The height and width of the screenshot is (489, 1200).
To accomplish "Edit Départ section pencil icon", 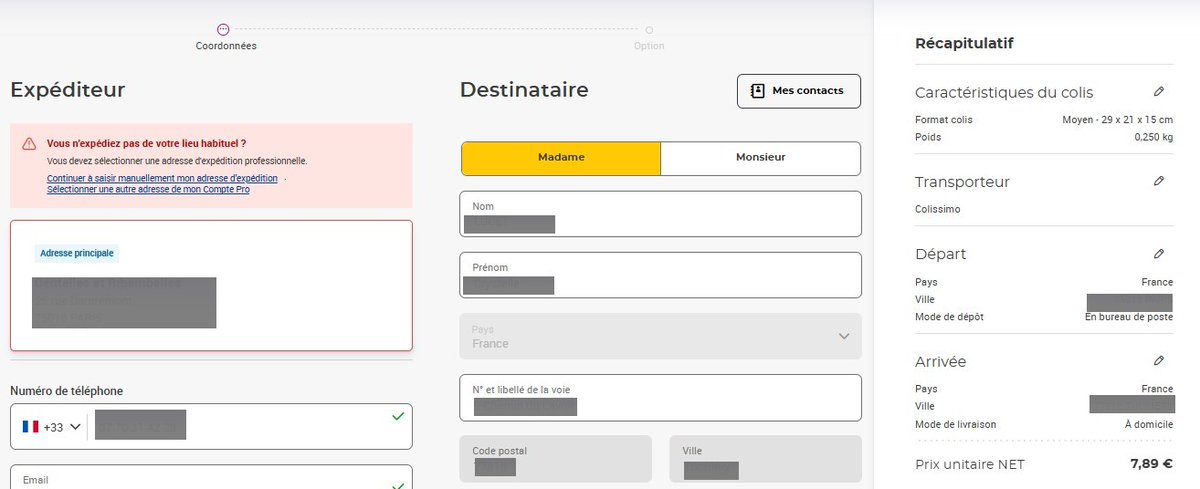I will point(1159,254).
